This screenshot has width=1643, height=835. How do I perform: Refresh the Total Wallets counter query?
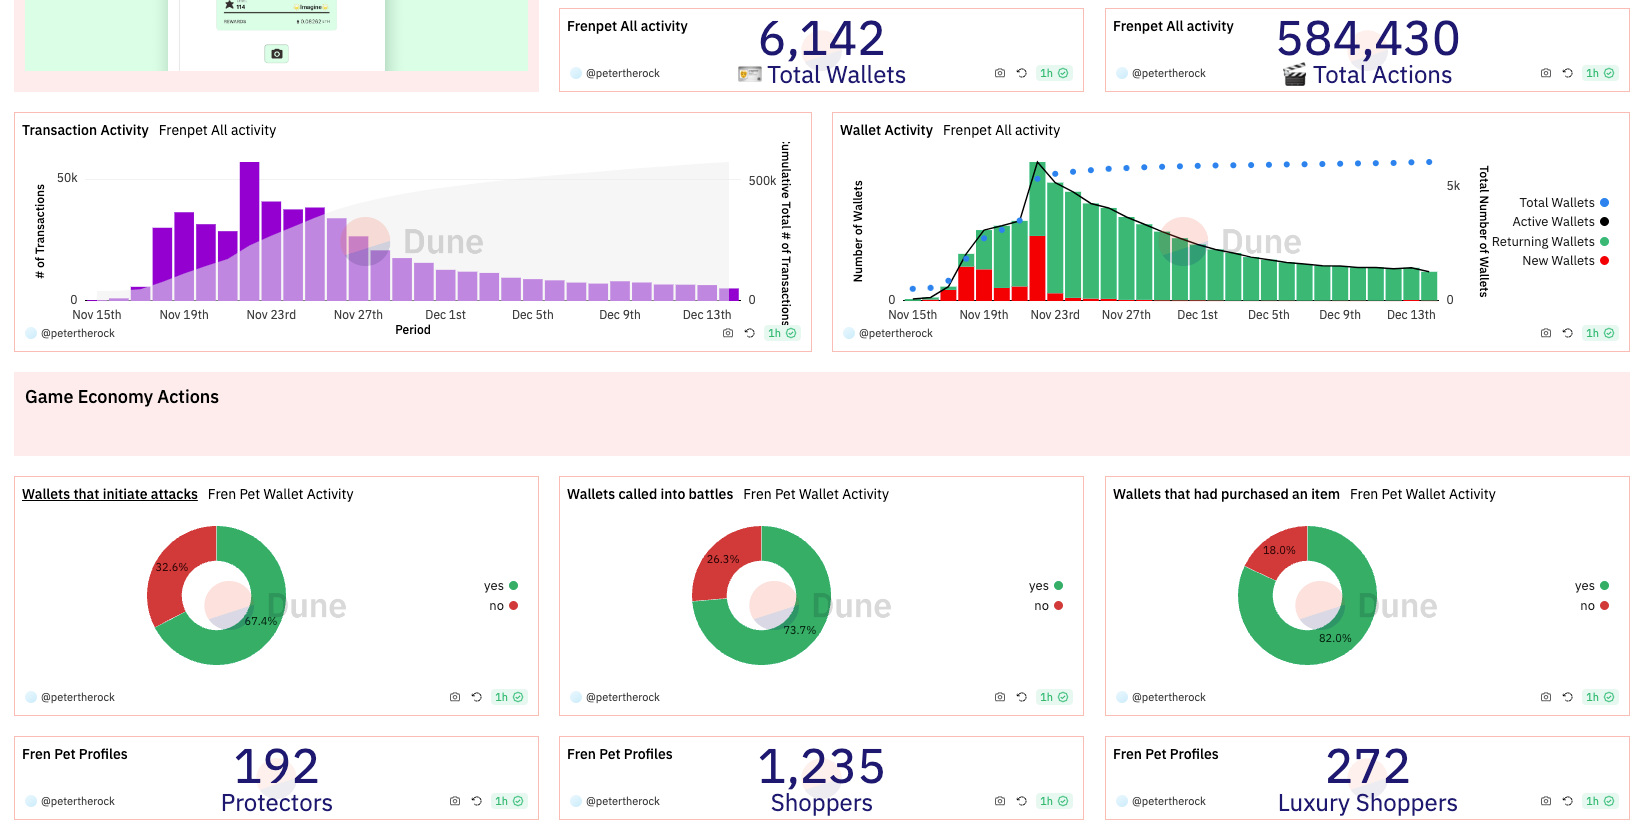coord(1022,73)
